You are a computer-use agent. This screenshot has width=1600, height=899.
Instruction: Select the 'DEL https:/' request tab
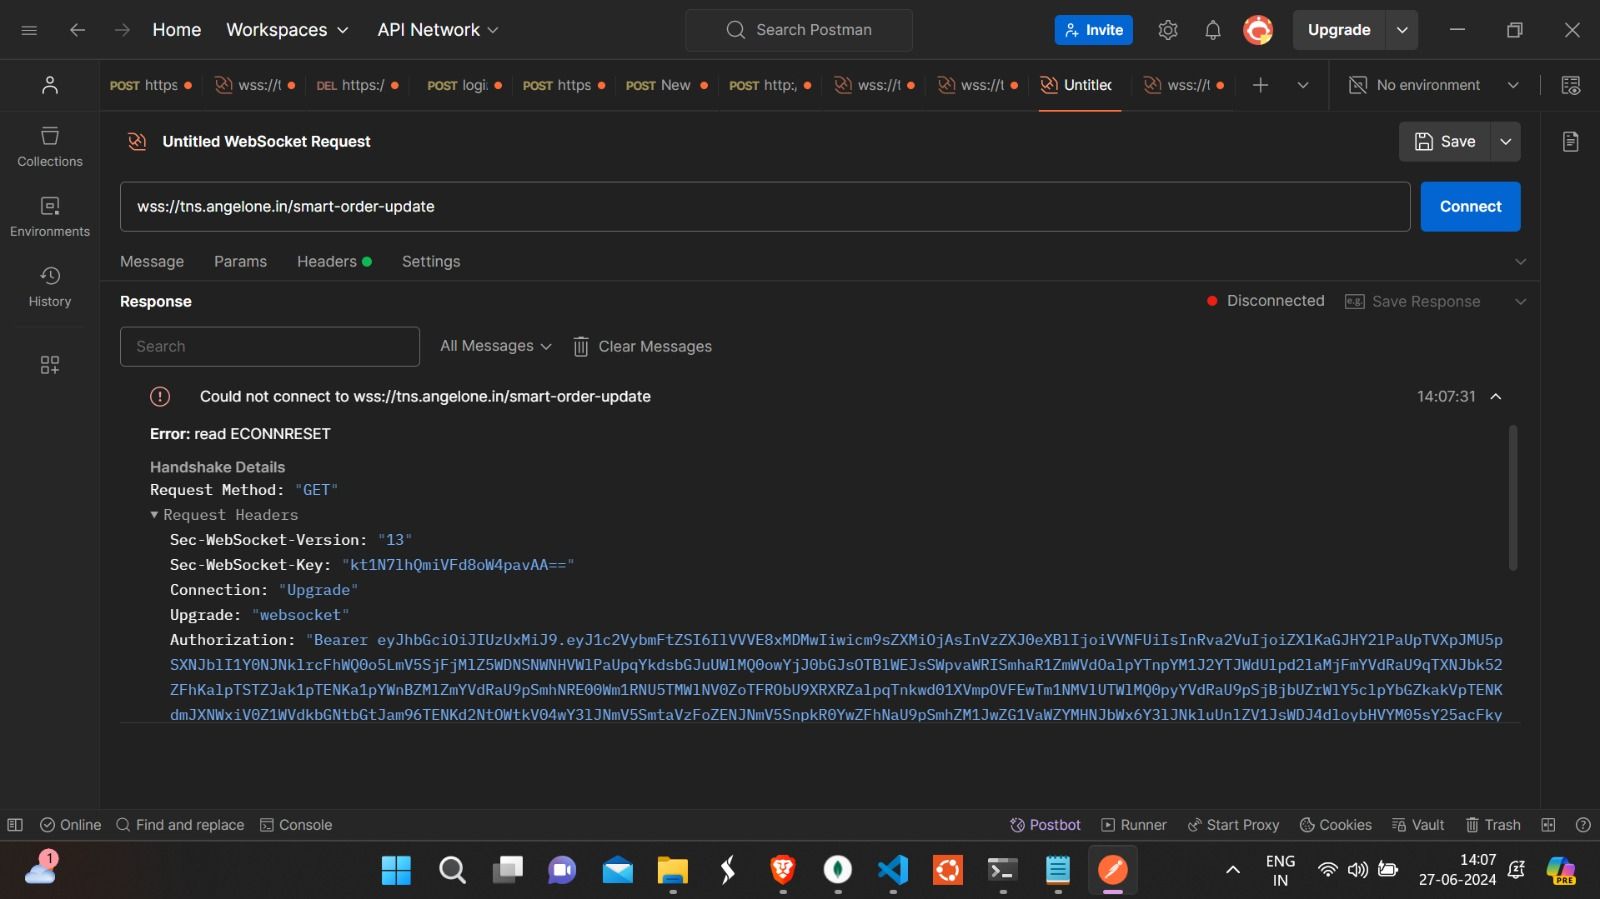coord(357,85)
